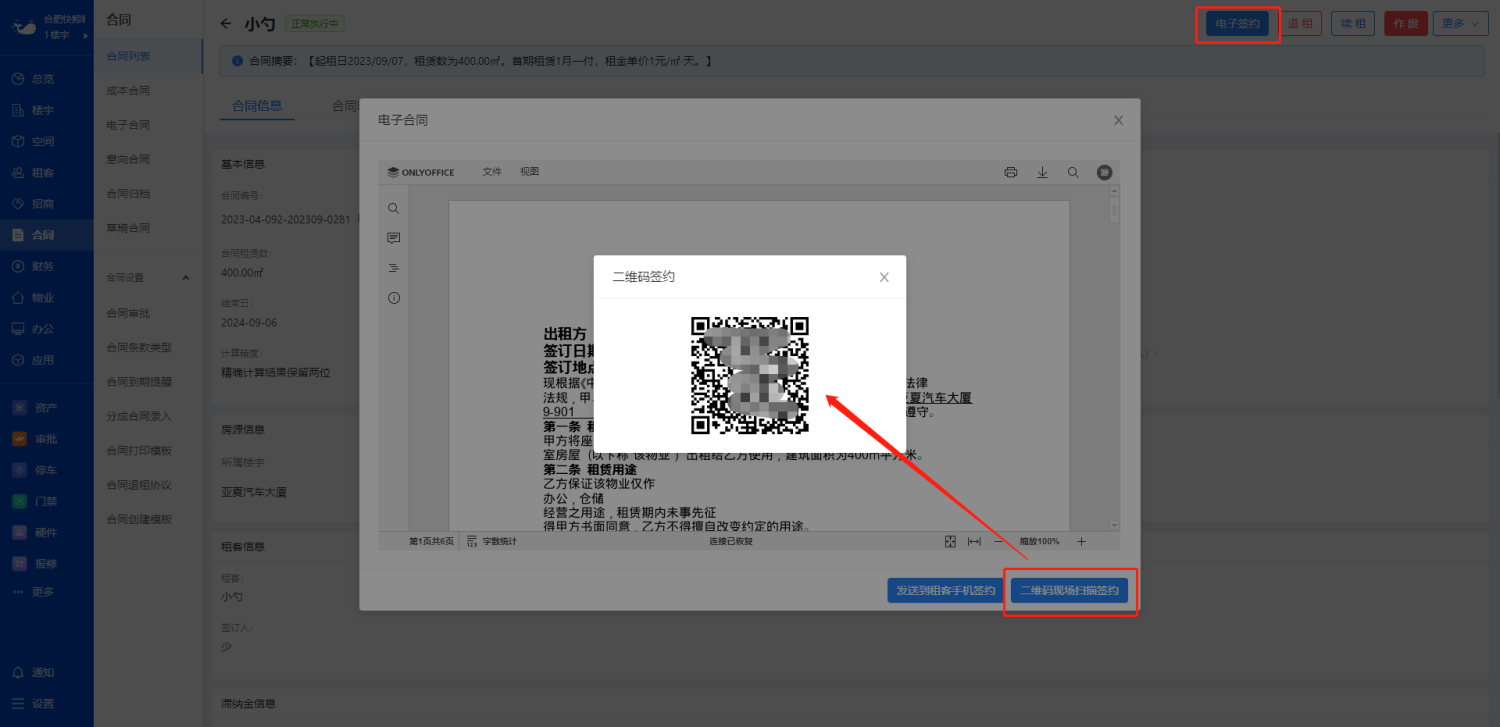Select 成本合同 in contract submenu
The height and width of the screenshot is (727, 1500).
pos(148,91)
